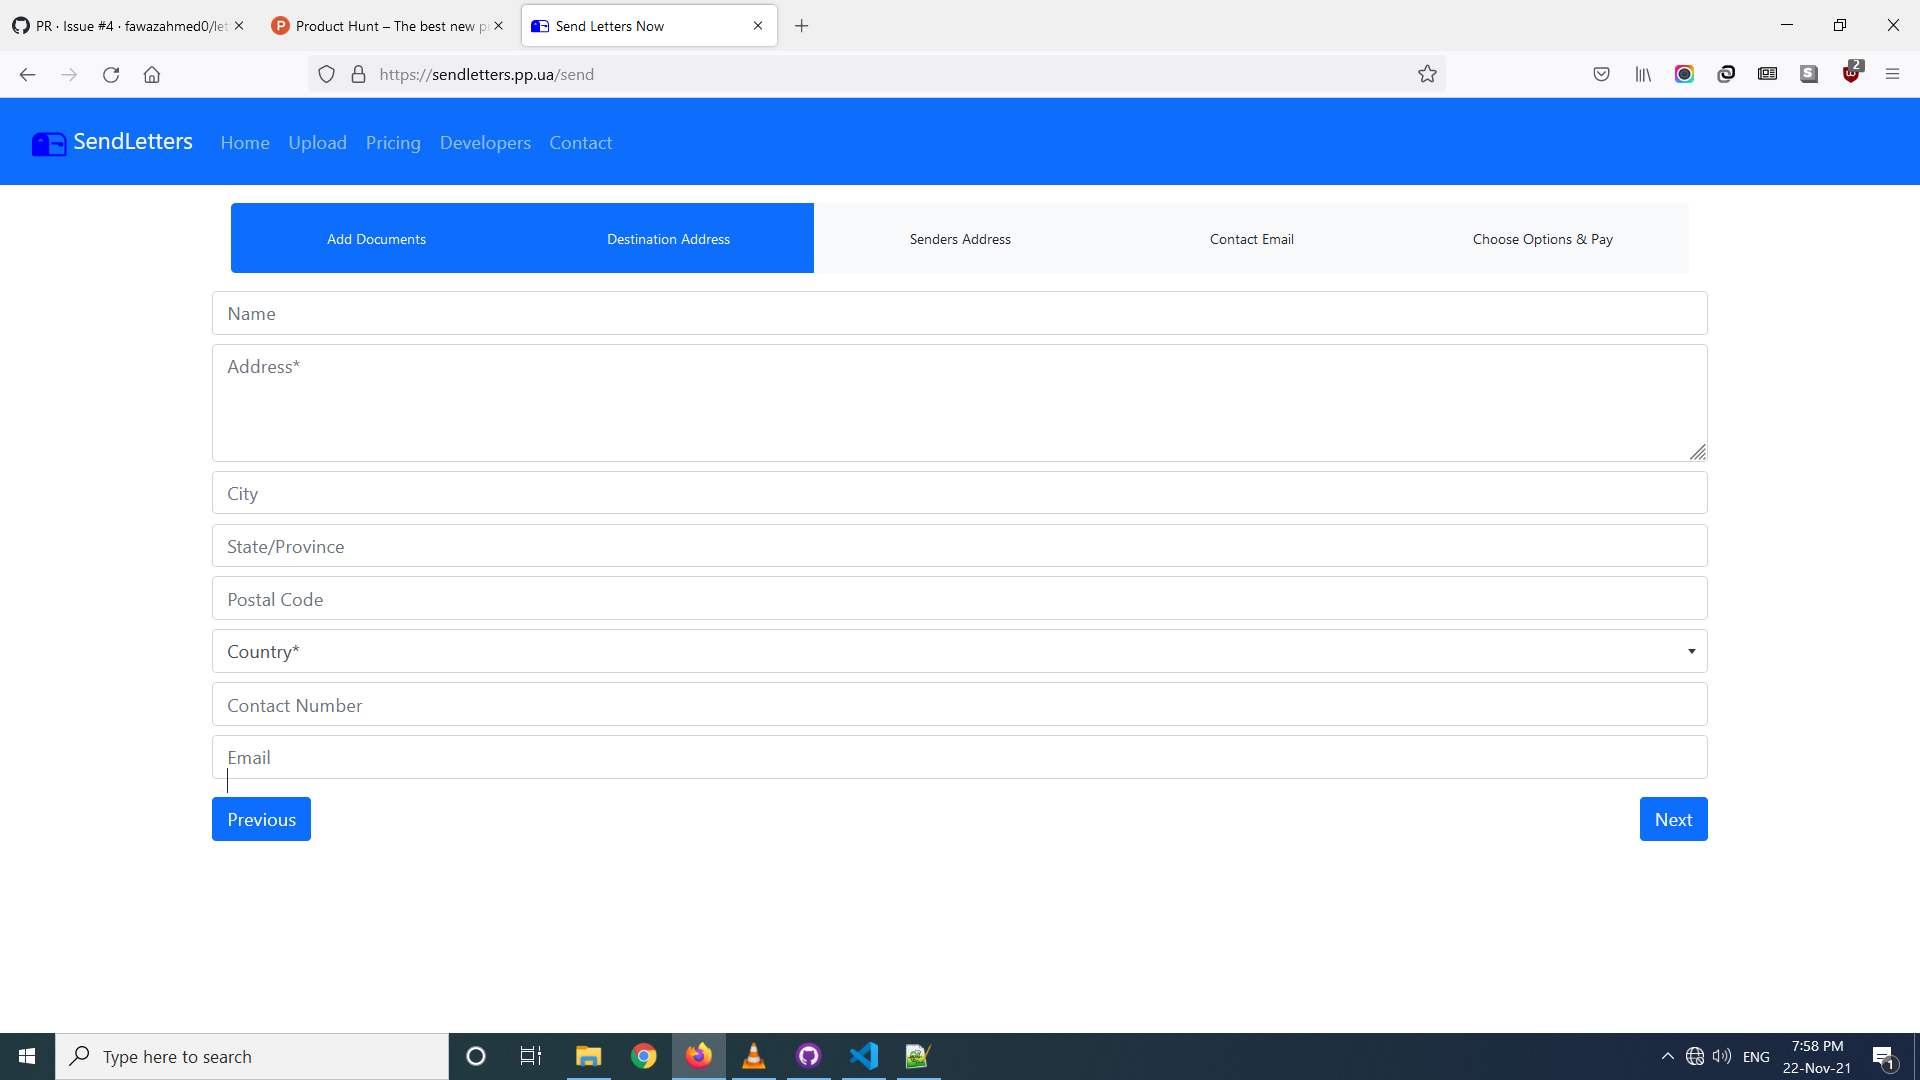Switch to Senders Address step tab

[959, 239]
